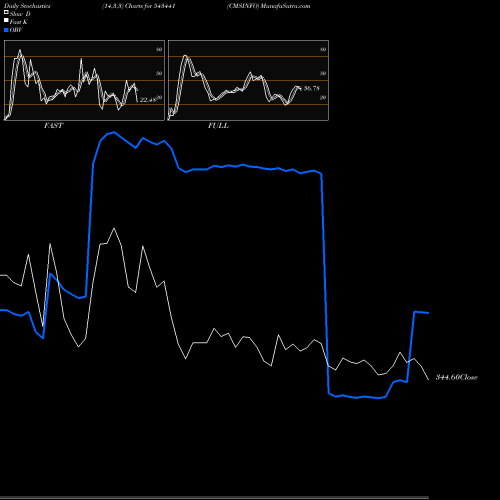This screenshot has height=500, width=500.
Task: Click the 'Fast K' legend label
Action: 19,22
